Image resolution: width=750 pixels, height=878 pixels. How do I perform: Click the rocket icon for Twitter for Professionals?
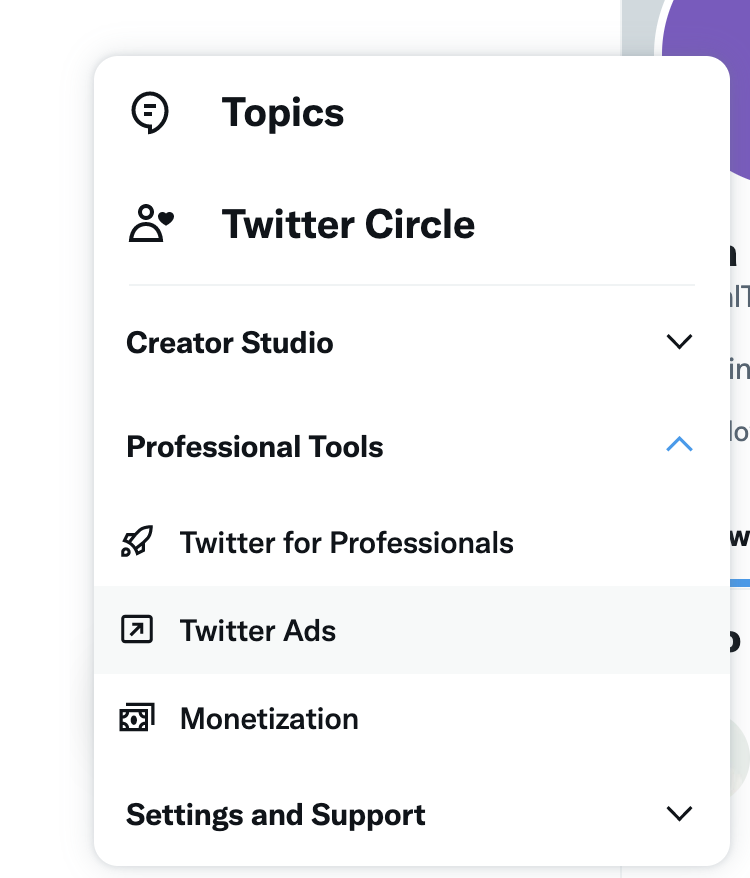pos(137,541)
